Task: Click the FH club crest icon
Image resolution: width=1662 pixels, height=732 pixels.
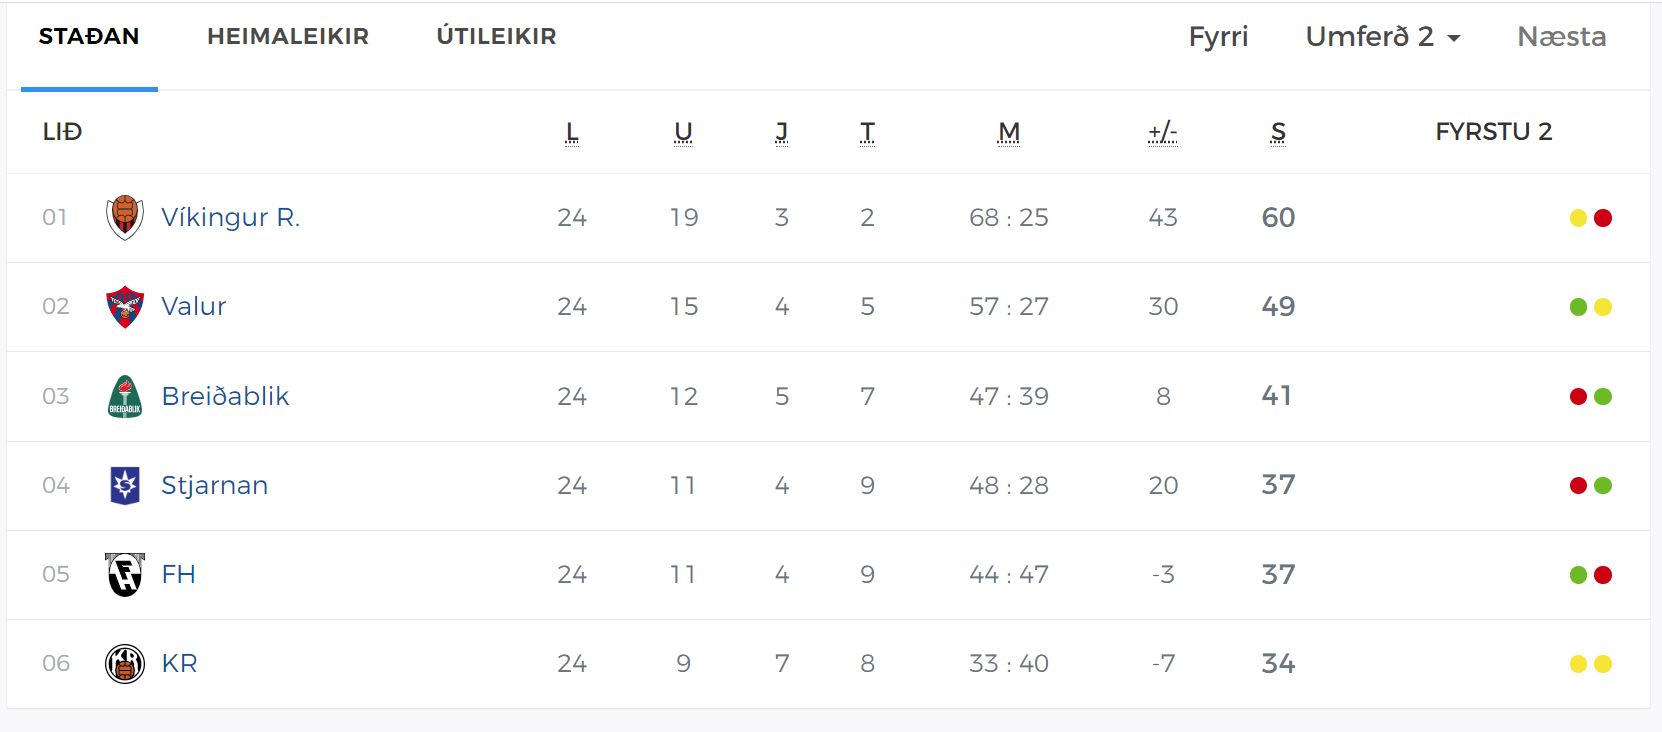Action: point(125,574)
